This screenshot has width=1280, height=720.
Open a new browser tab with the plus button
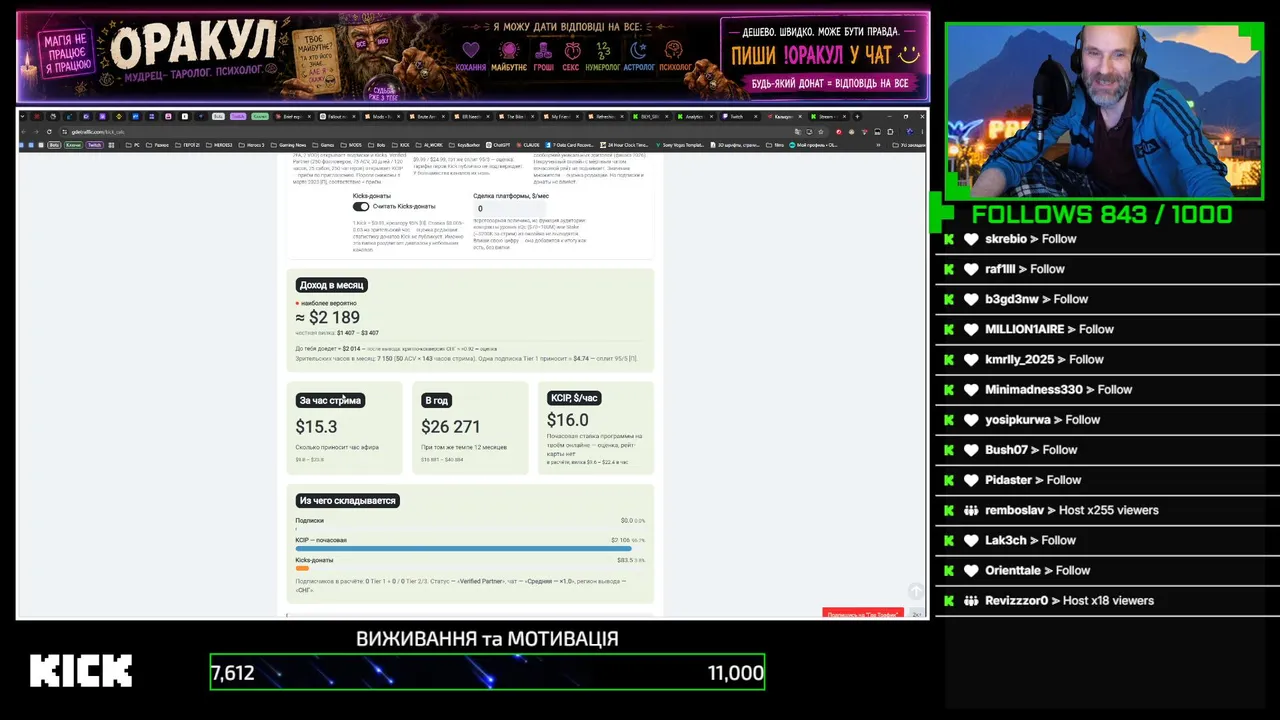coord(855,117)
